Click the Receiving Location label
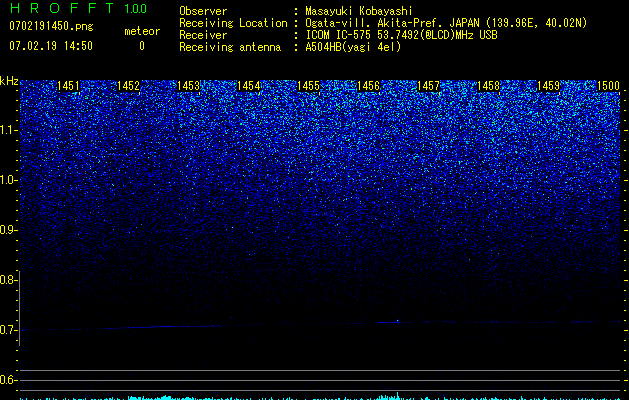Viewport: 629px width, 400px height. point(233,23)
